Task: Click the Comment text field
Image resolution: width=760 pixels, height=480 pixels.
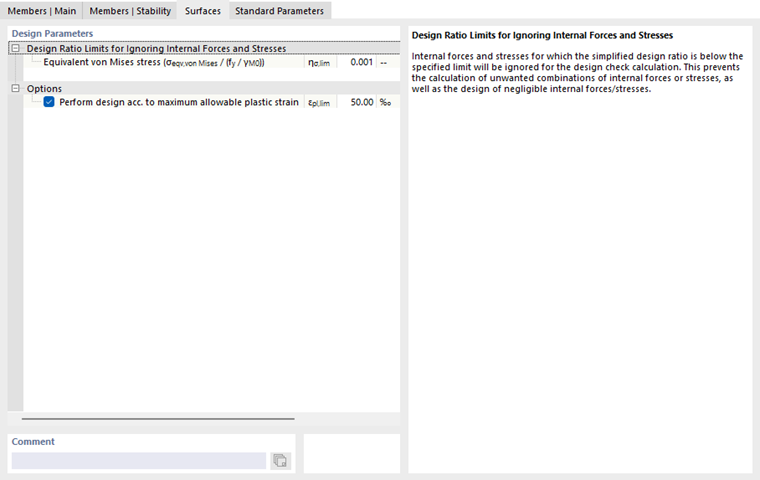Action: (139, 461)
